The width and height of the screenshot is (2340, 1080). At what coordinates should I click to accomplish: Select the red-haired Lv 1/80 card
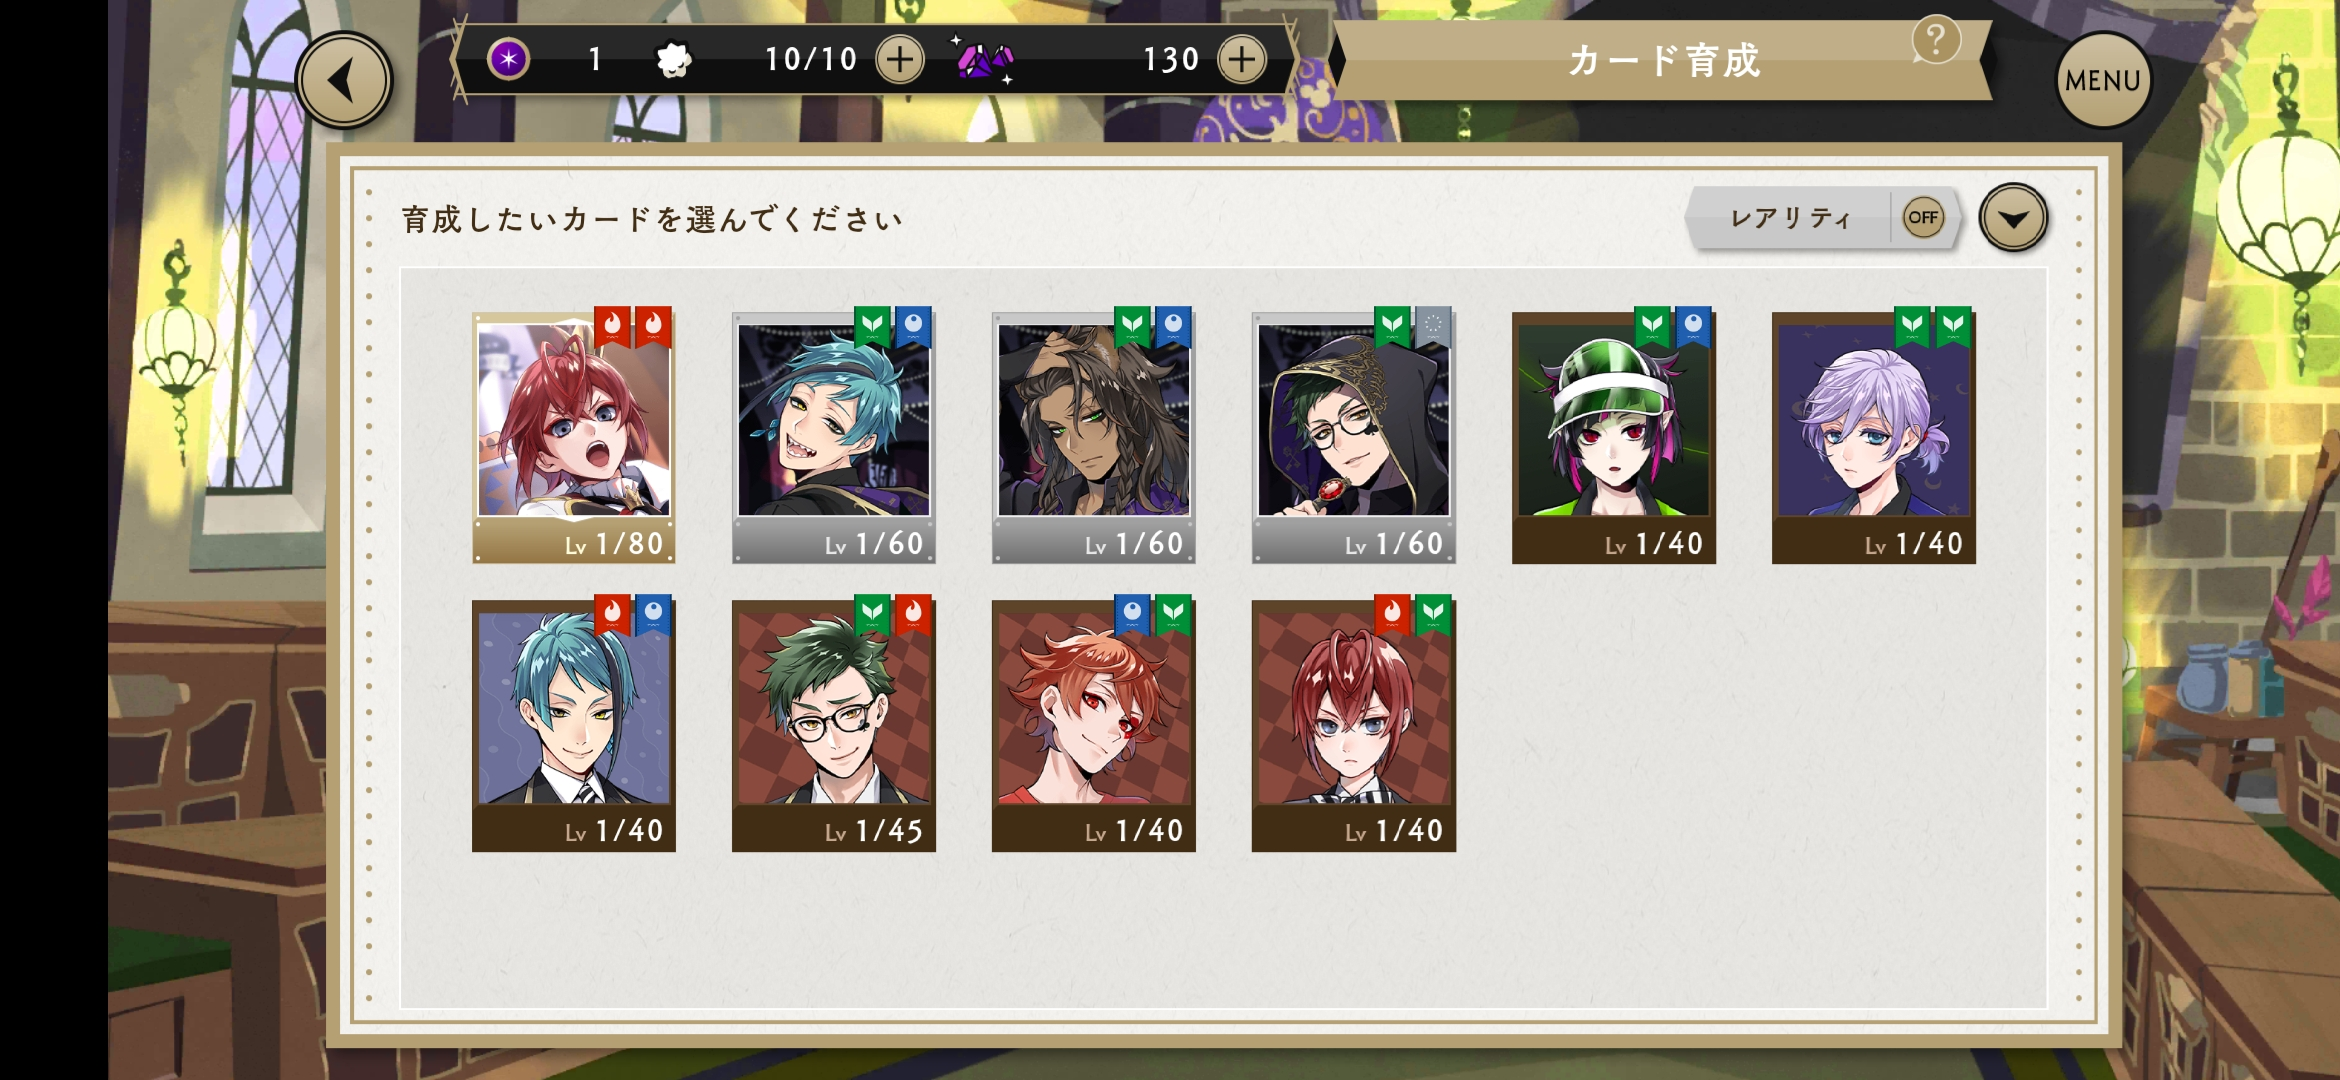574,436
